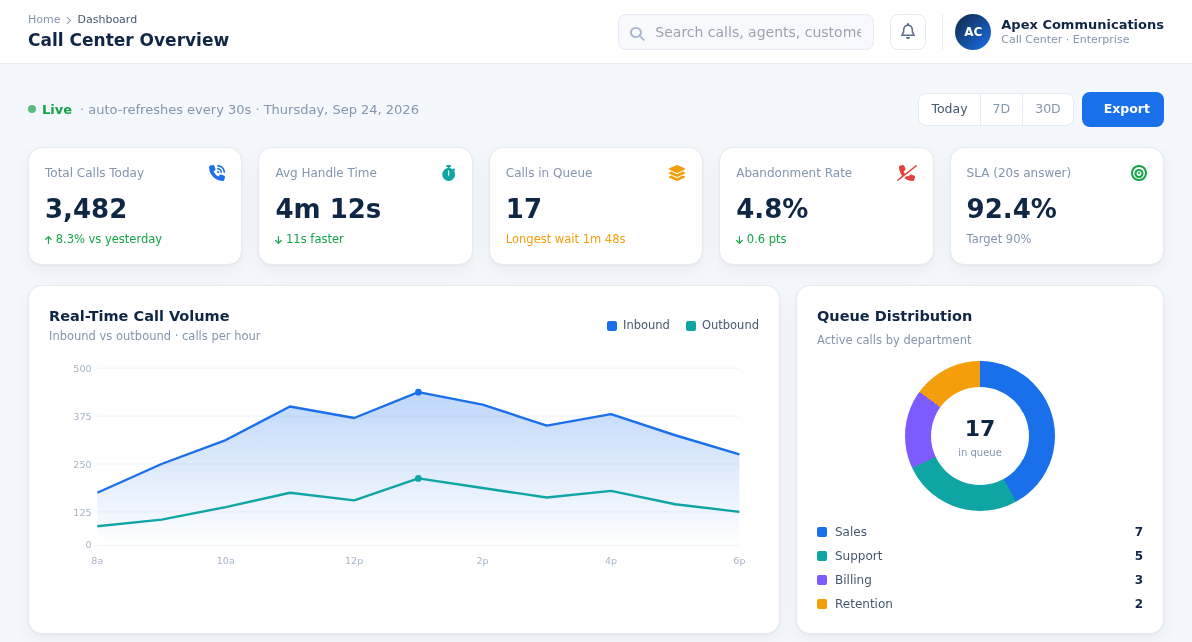Click the 4.8% abandonment value
The height and width of the screenshot is (642, 1192).
772,209
